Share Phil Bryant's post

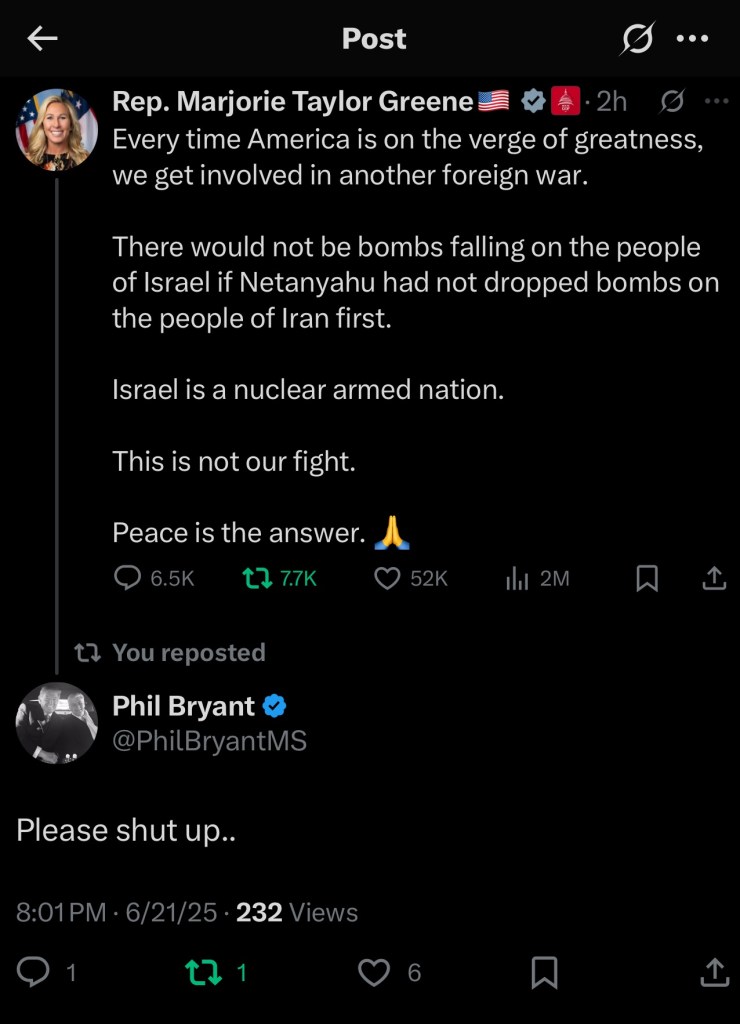pyautogui.click(x=714, y=971)
